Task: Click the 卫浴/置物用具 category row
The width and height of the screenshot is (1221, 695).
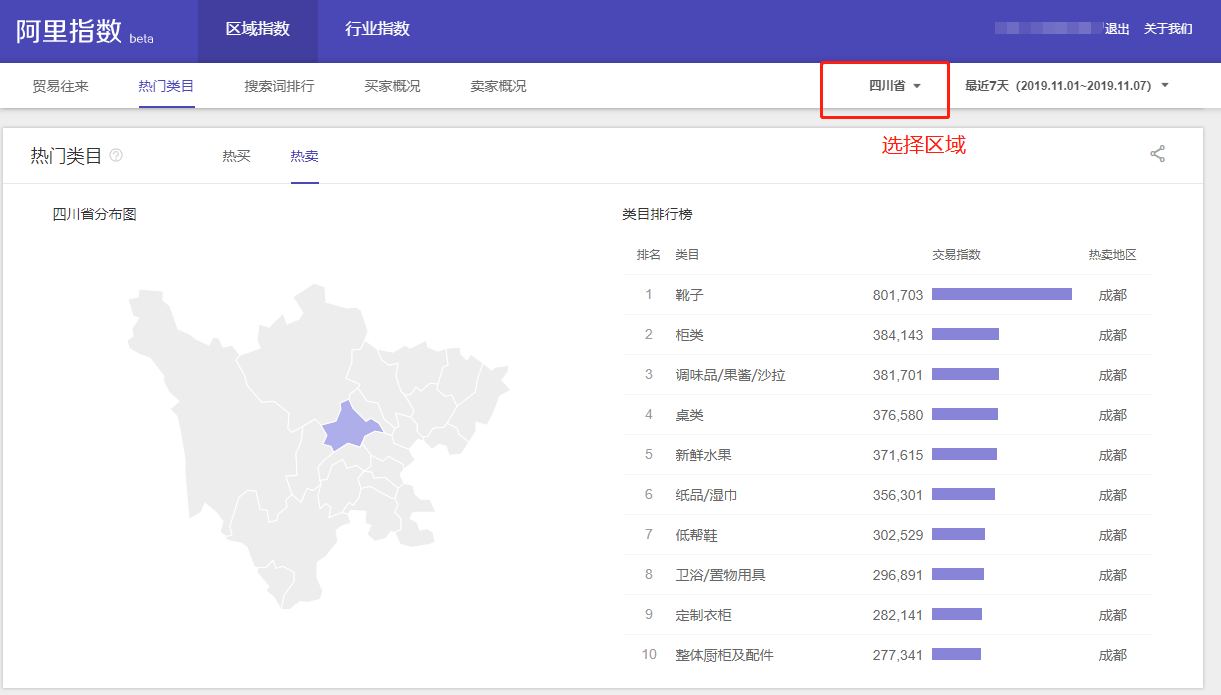Action: [887, 575]
